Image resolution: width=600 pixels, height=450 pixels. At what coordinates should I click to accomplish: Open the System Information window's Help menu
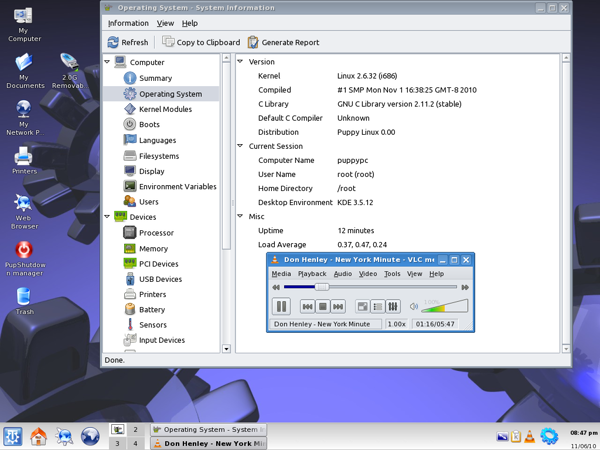190,23
